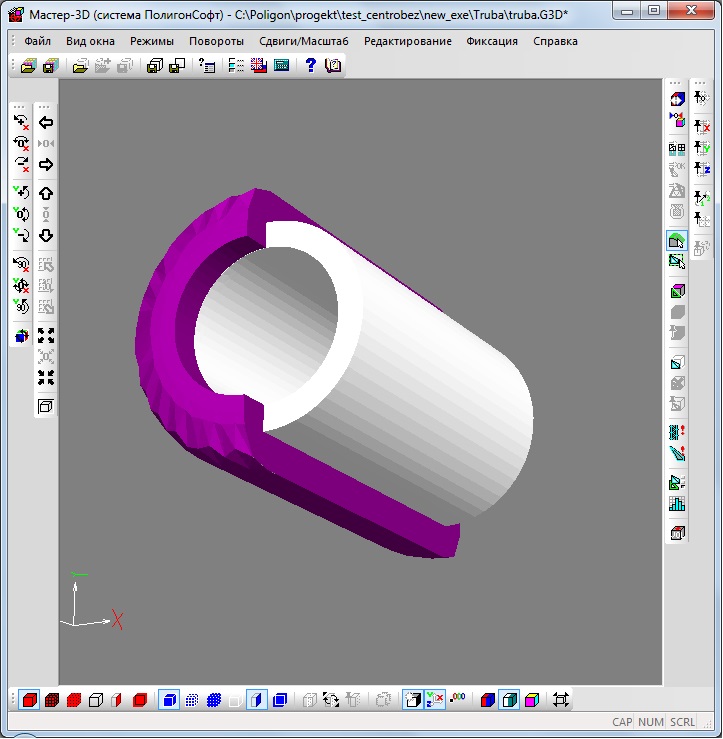Toggle the red solid cube display mode
Viewport: 723px width, 739px height.
(x=30, y=700)
